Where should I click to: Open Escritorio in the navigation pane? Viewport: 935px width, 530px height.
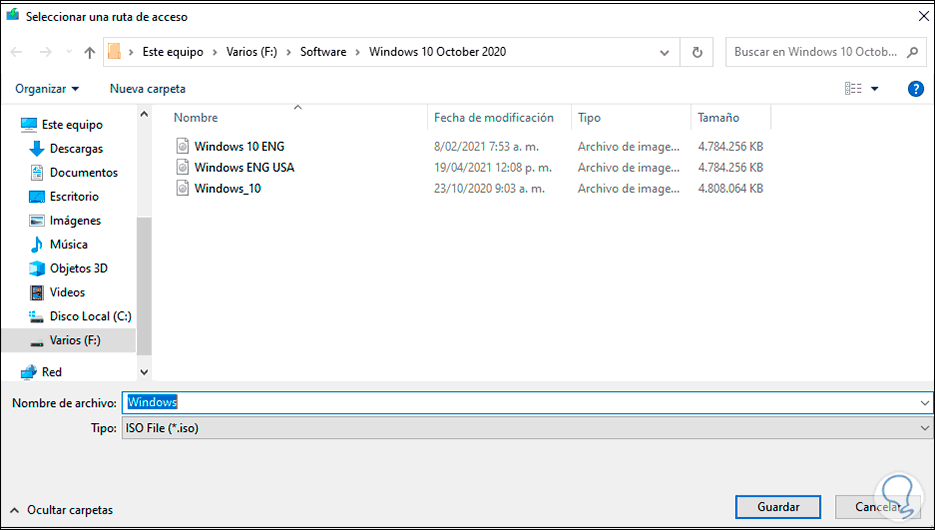tap(74, 197)
